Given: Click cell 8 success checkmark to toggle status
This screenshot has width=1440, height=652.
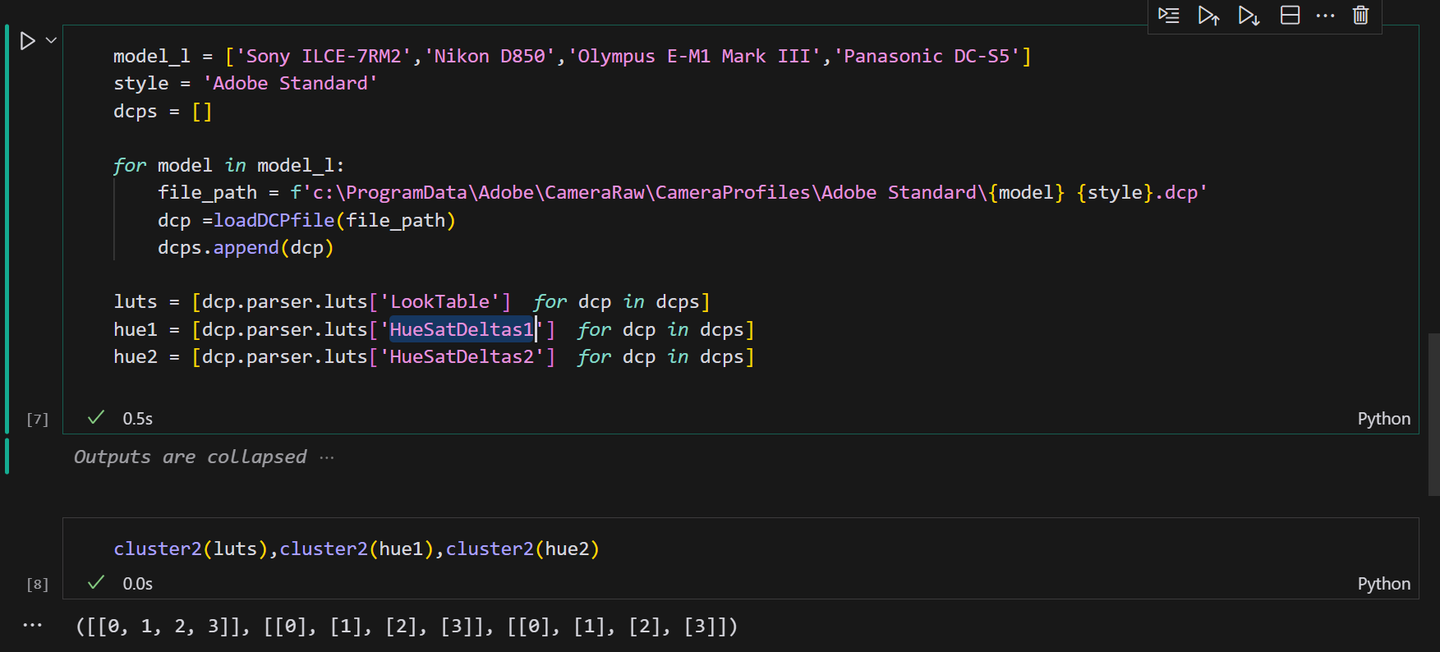Looking at the screenshot, I should coord(95,583).
